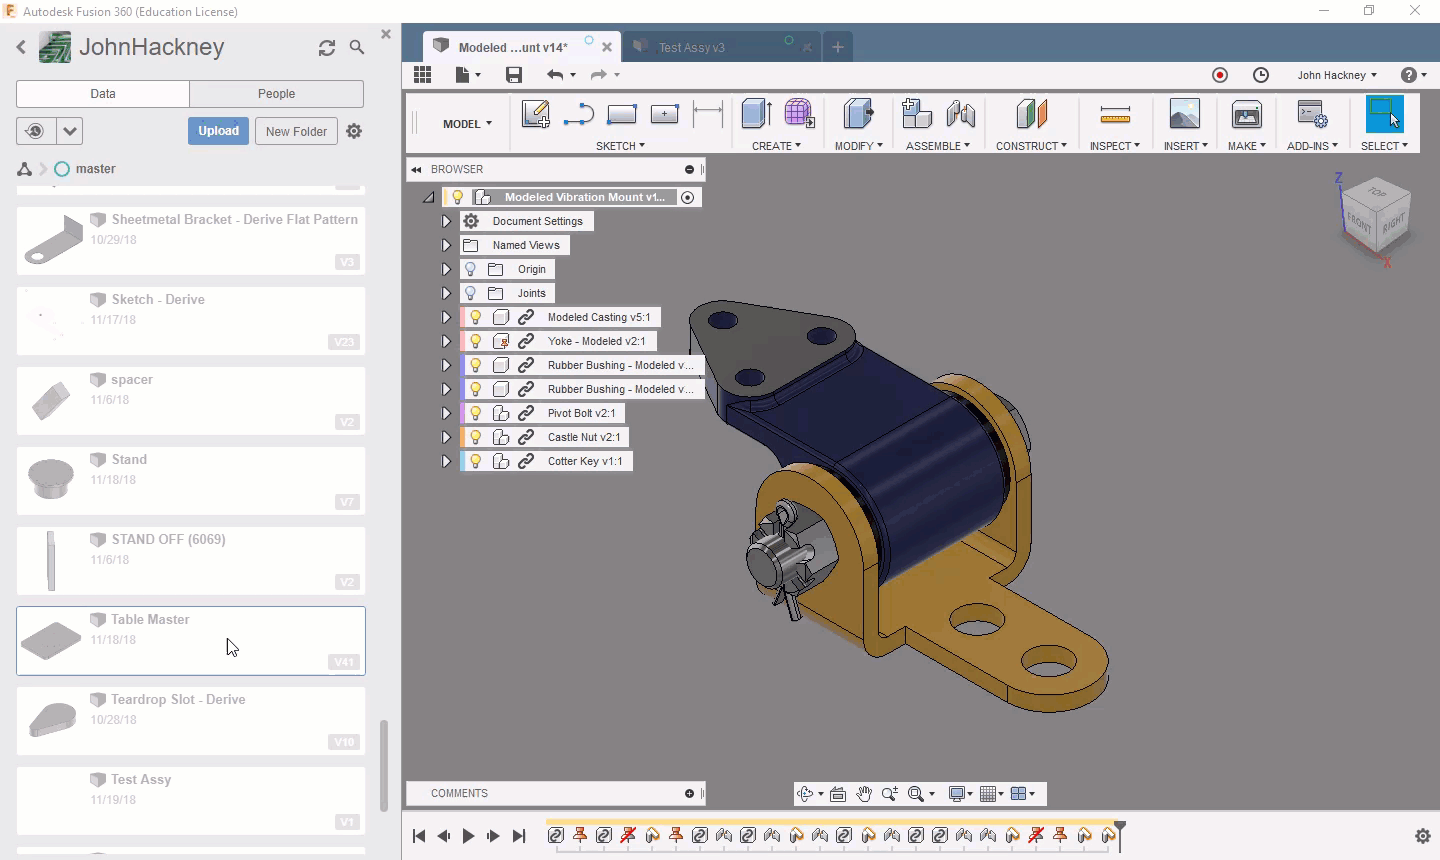Open the CREATE menu dropdown
The image size is (1440, 860).
(777, 146)
